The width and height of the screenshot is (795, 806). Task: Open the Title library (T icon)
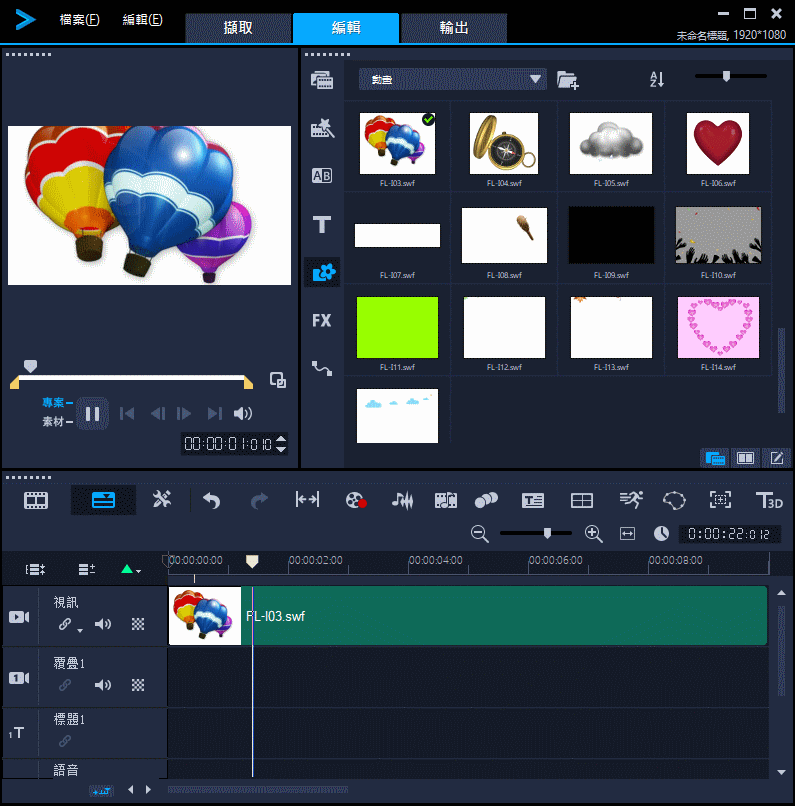[321, 225]
